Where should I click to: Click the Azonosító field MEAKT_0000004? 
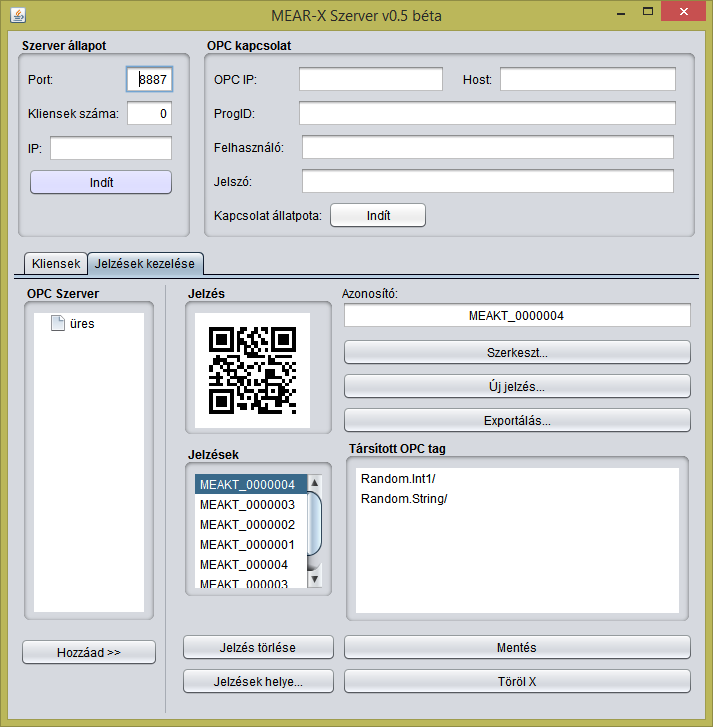(517, 316)
